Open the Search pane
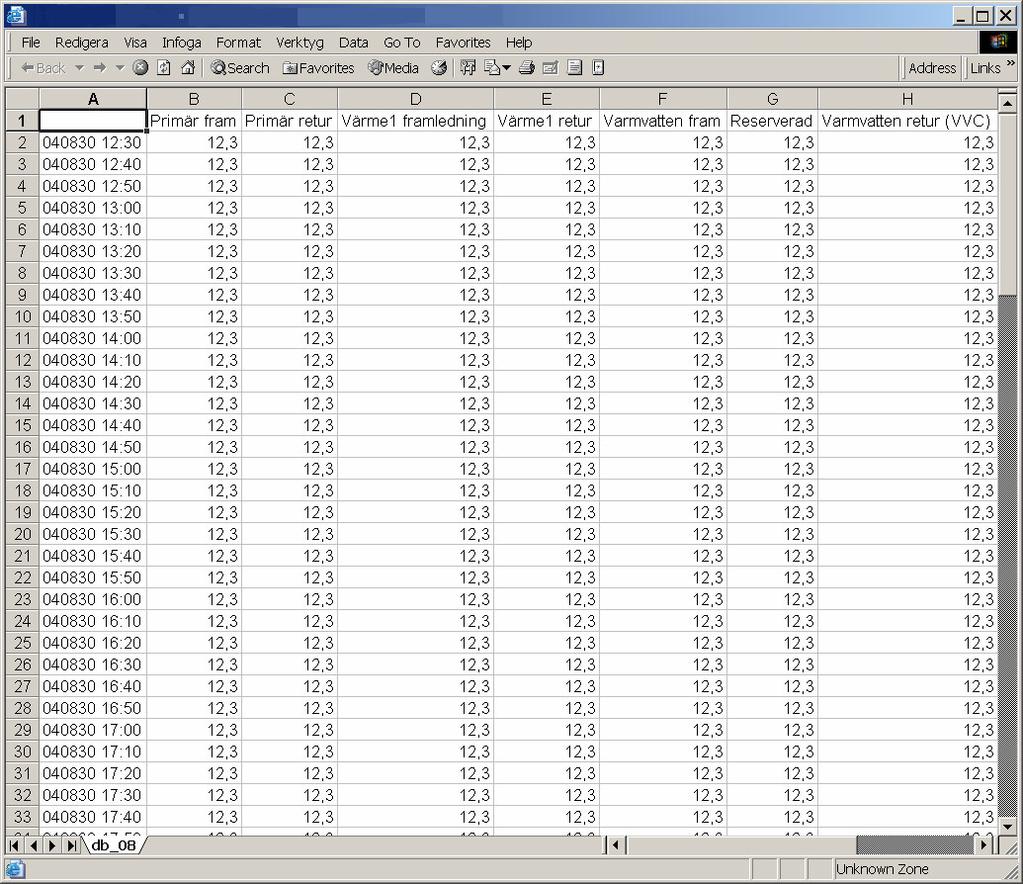The image size is (1023, 884). pyautogui.click(x=239, y=68)
